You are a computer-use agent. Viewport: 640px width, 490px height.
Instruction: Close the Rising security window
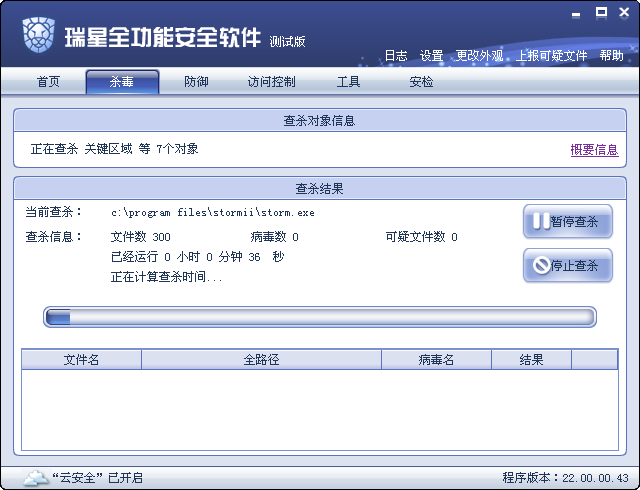(624, 13)
